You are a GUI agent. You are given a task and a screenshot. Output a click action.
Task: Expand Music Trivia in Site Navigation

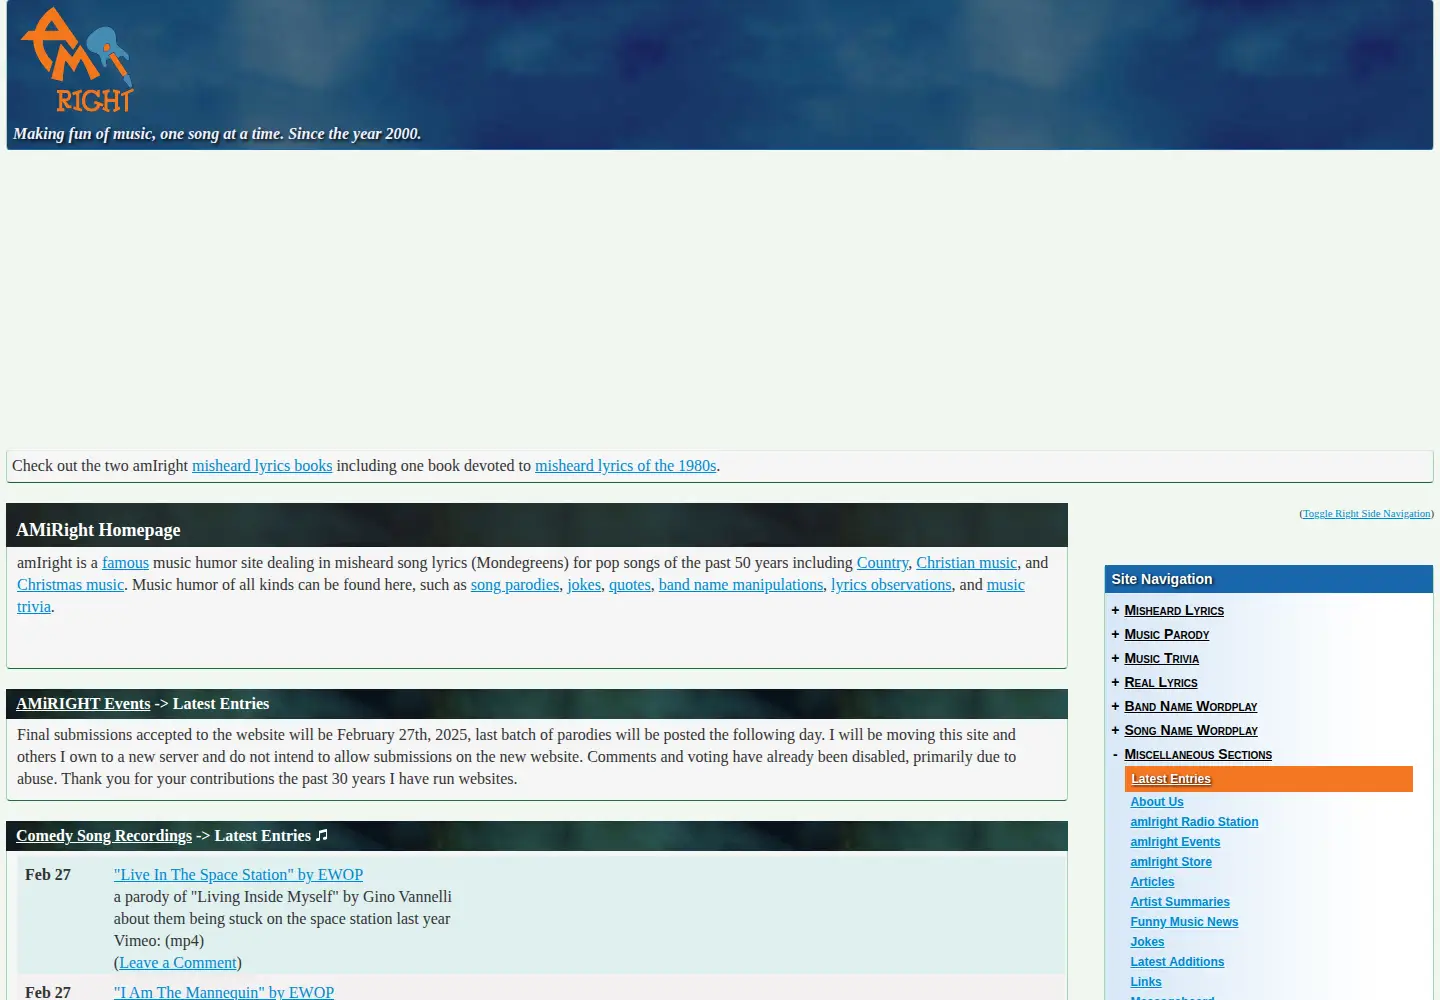[x=1115, y=658]
